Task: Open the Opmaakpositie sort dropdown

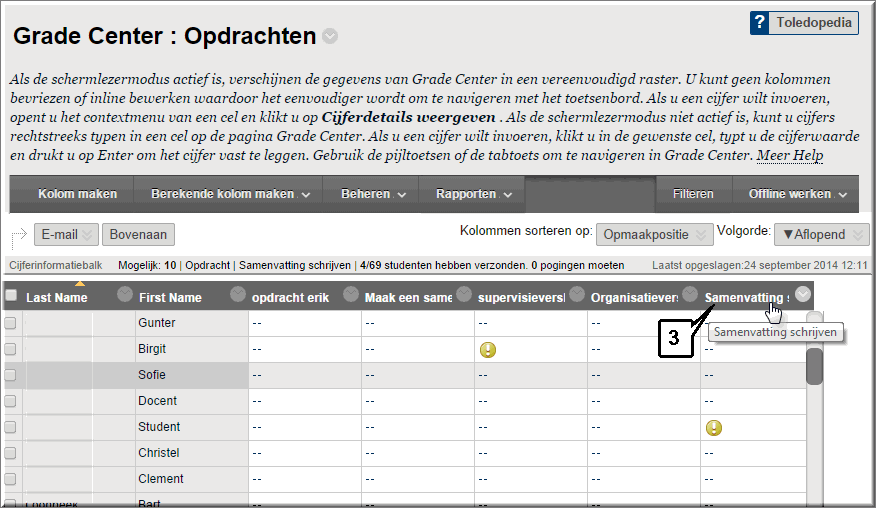Action: point(655,235)
